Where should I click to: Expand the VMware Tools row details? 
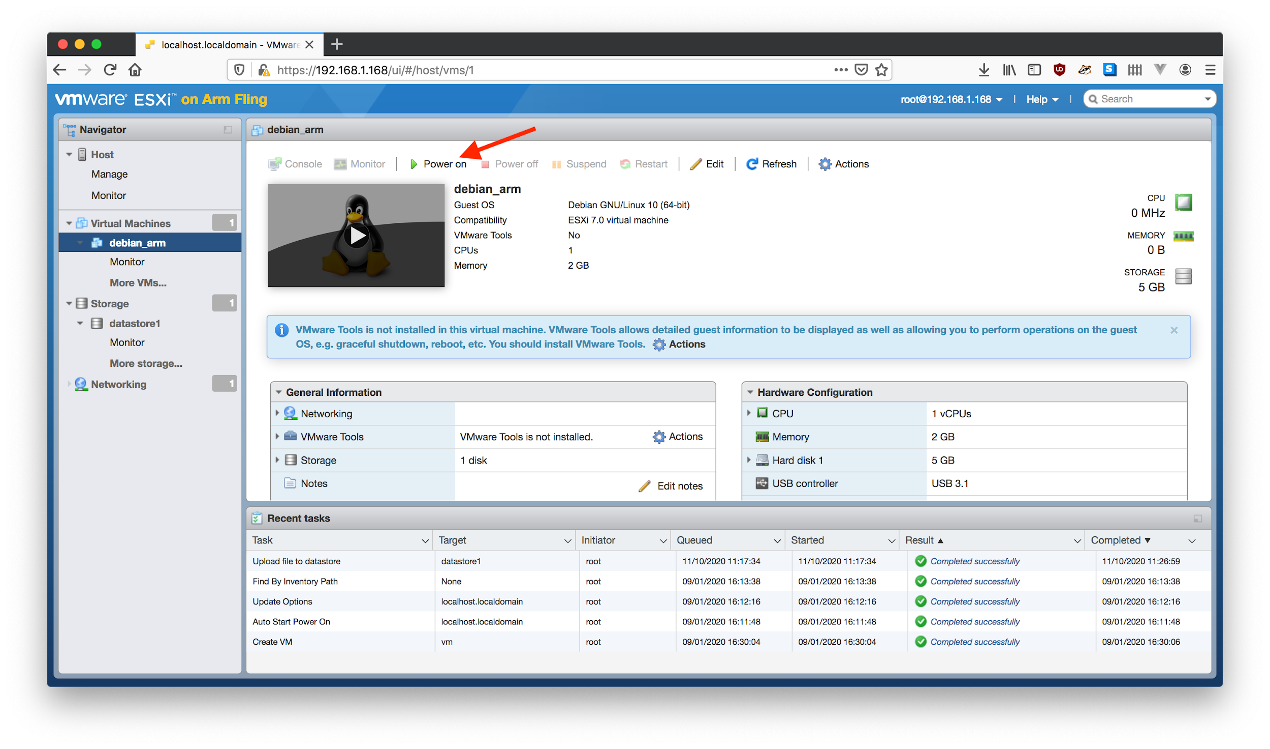click(278, 437)
